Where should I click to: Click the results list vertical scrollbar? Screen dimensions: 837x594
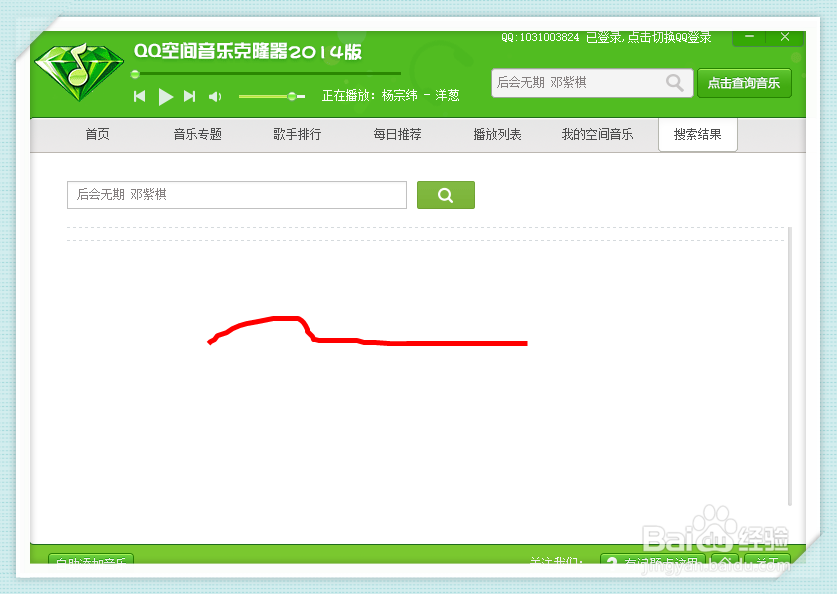(x=790, y=366)
